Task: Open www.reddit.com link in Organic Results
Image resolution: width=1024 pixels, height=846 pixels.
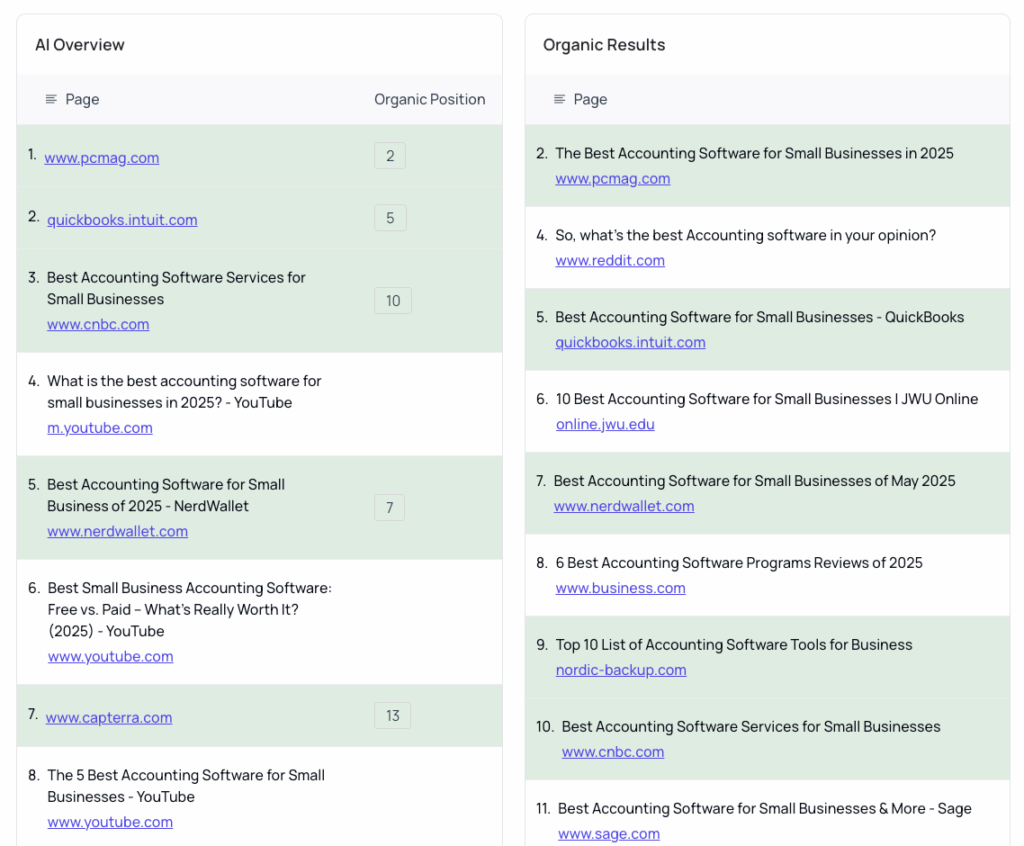Action: tap(610, 260)
